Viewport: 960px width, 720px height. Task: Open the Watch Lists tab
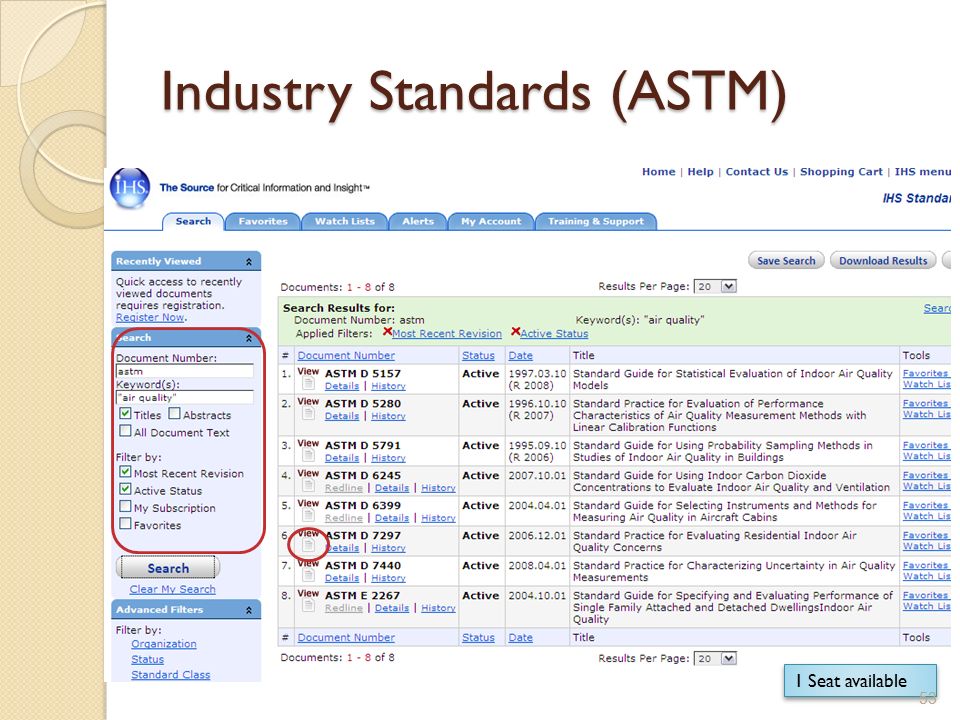tap(345, 222)
